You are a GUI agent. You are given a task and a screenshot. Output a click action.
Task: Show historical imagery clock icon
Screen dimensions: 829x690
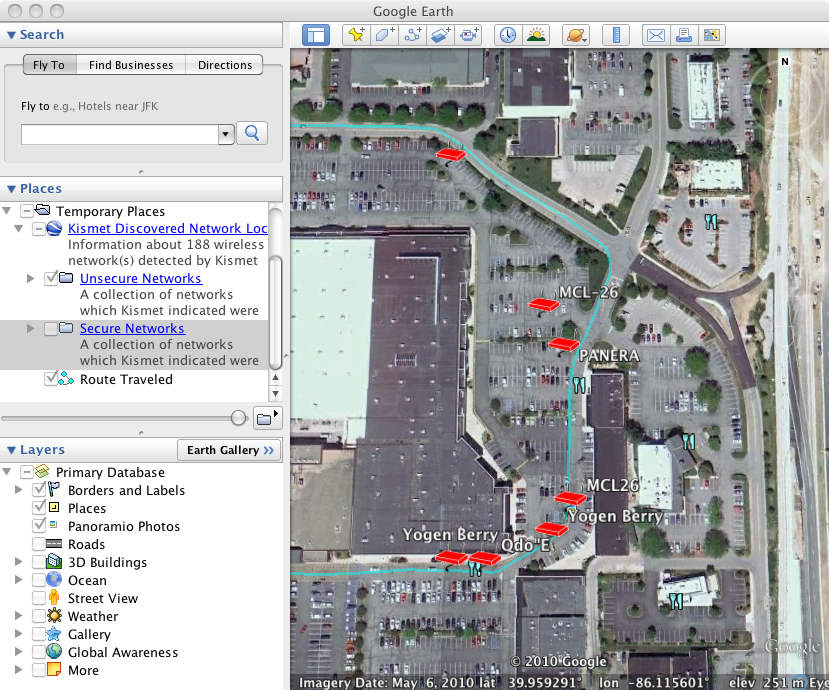click(508, 35)
